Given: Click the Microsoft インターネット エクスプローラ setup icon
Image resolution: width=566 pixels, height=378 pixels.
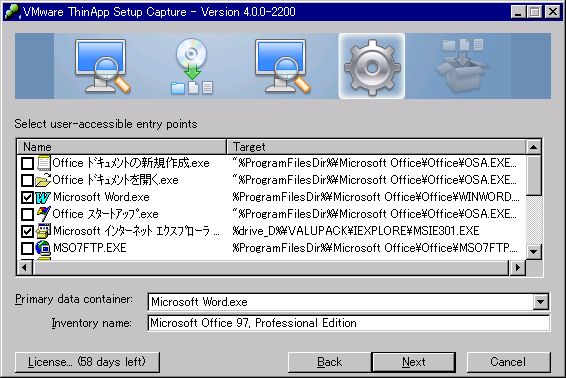Looking at the screenshot, I should click(x=43, y=231).
